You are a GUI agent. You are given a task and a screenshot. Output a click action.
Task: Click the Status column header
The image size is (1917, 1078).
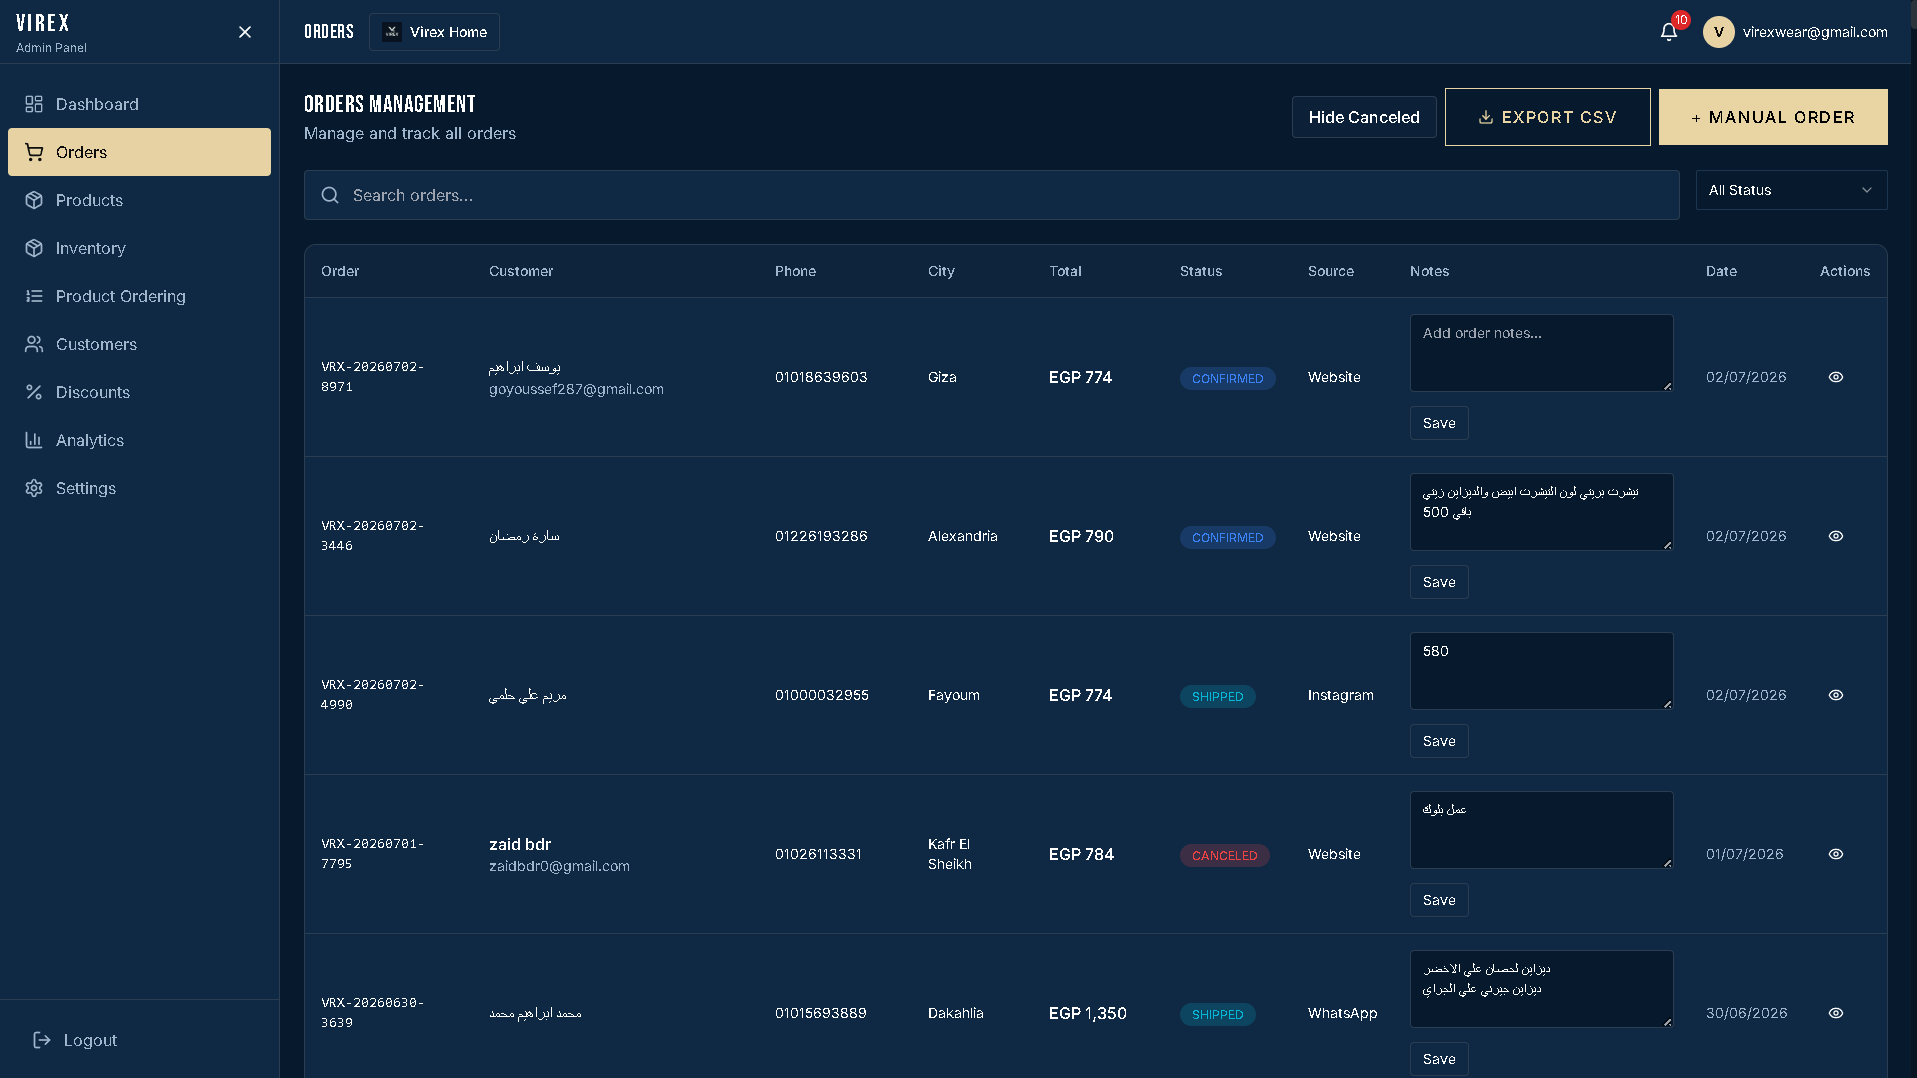tap(1201, 271)
